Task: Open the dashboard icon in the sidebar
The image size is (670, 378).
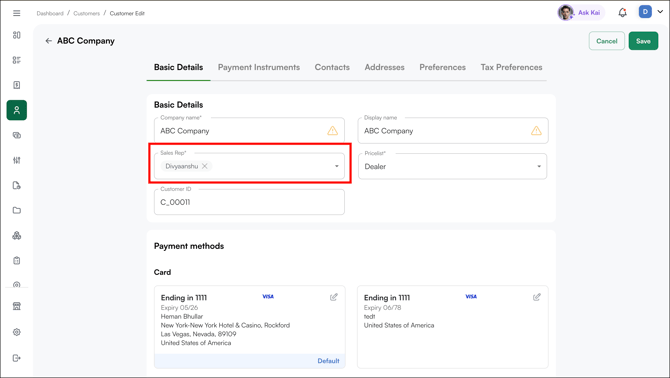Action: pos(17,35)
